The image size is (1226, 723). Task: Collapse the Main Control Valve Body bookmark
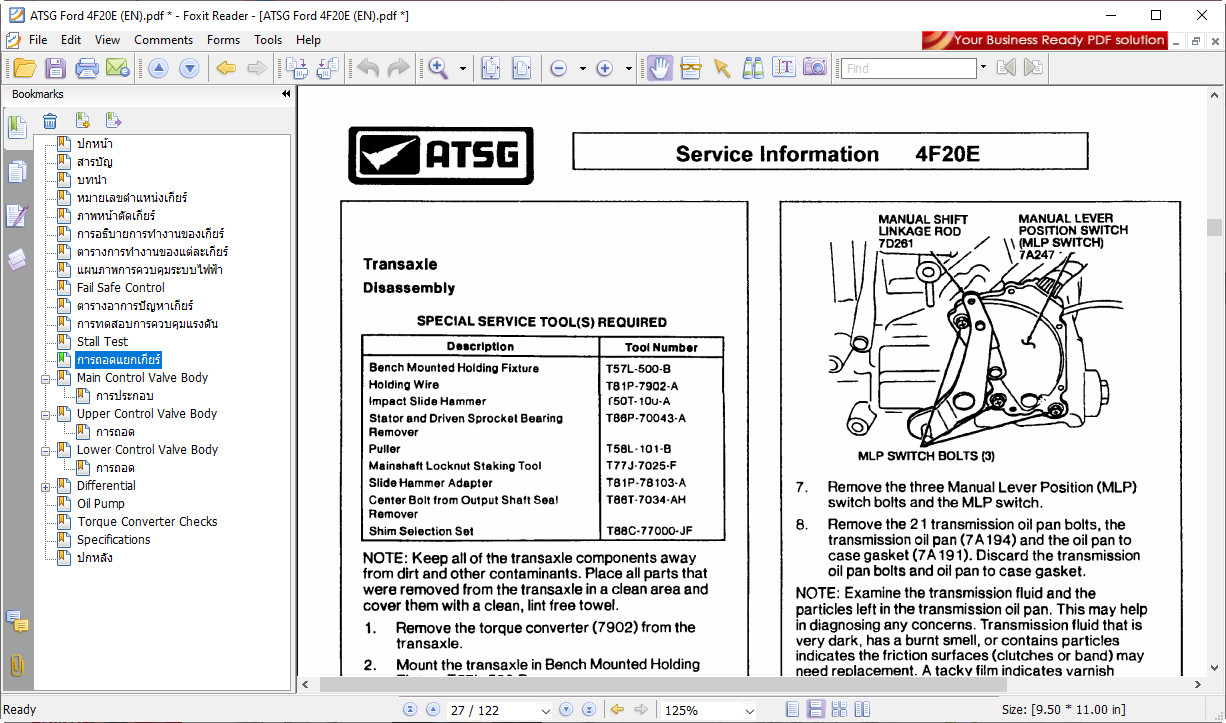click(x=45, y=378)
